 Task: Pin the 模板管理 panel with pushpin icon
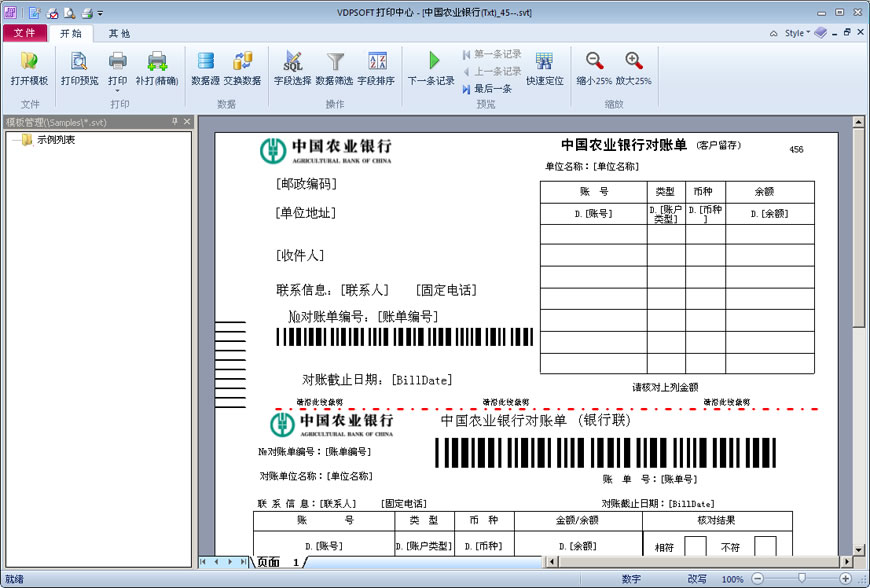click(x=175, y=121)
